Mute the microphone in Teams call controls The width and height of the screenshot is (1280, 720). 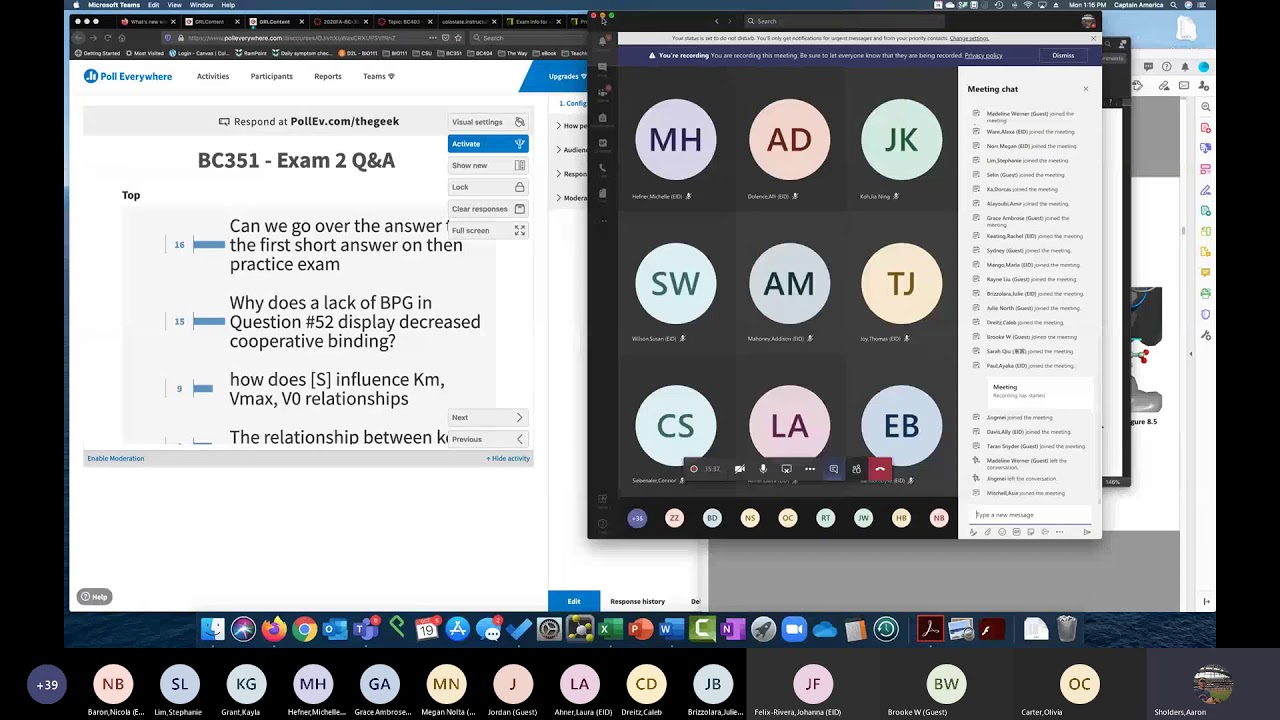(763, 469)
